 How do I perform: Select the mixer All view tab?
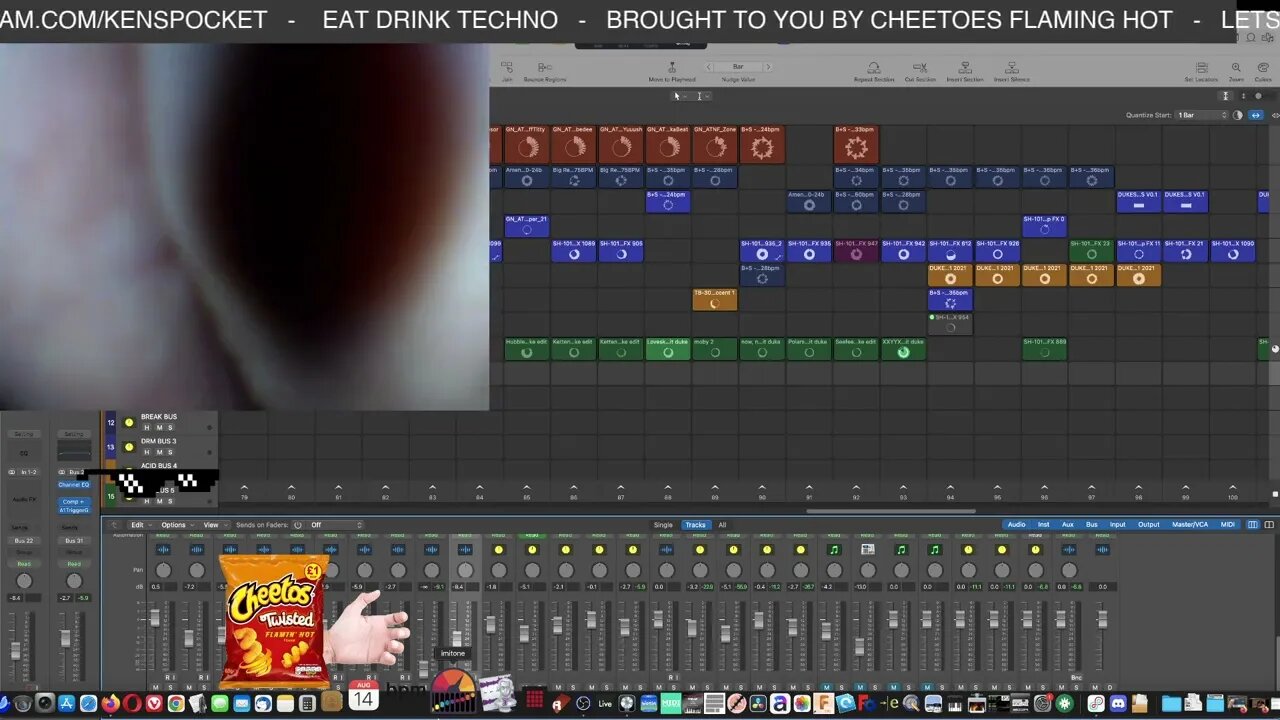click(x=722, y=525)
